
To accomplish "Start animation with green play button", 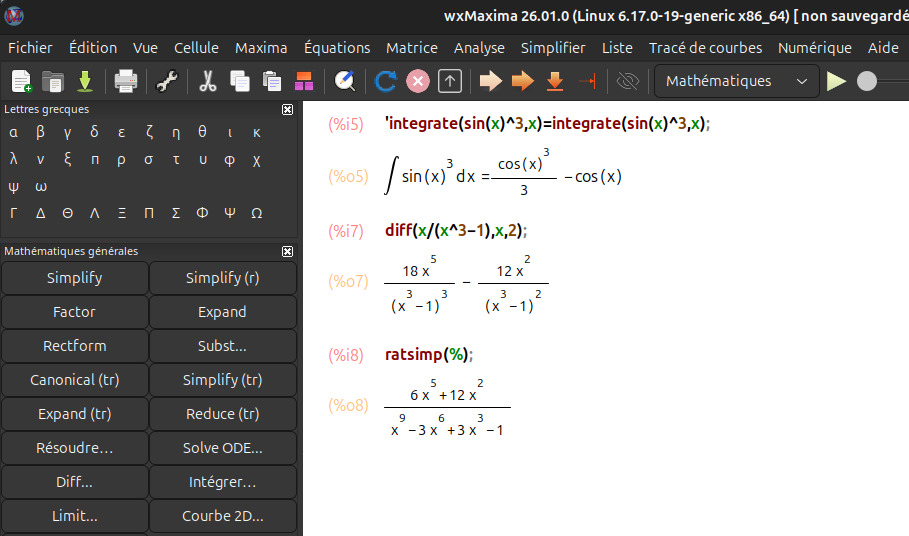I will click(837, 81).
